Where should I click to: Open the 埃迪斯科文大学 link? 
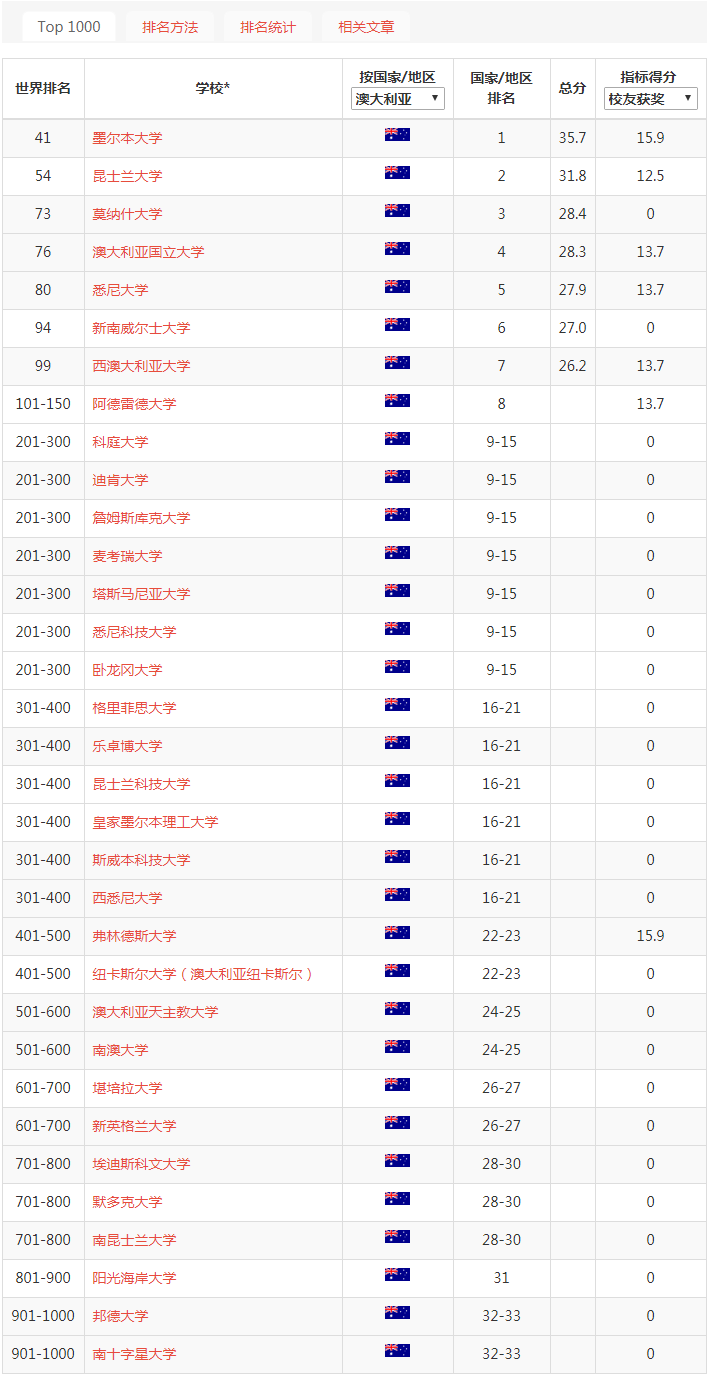[x=141, y=1164]
